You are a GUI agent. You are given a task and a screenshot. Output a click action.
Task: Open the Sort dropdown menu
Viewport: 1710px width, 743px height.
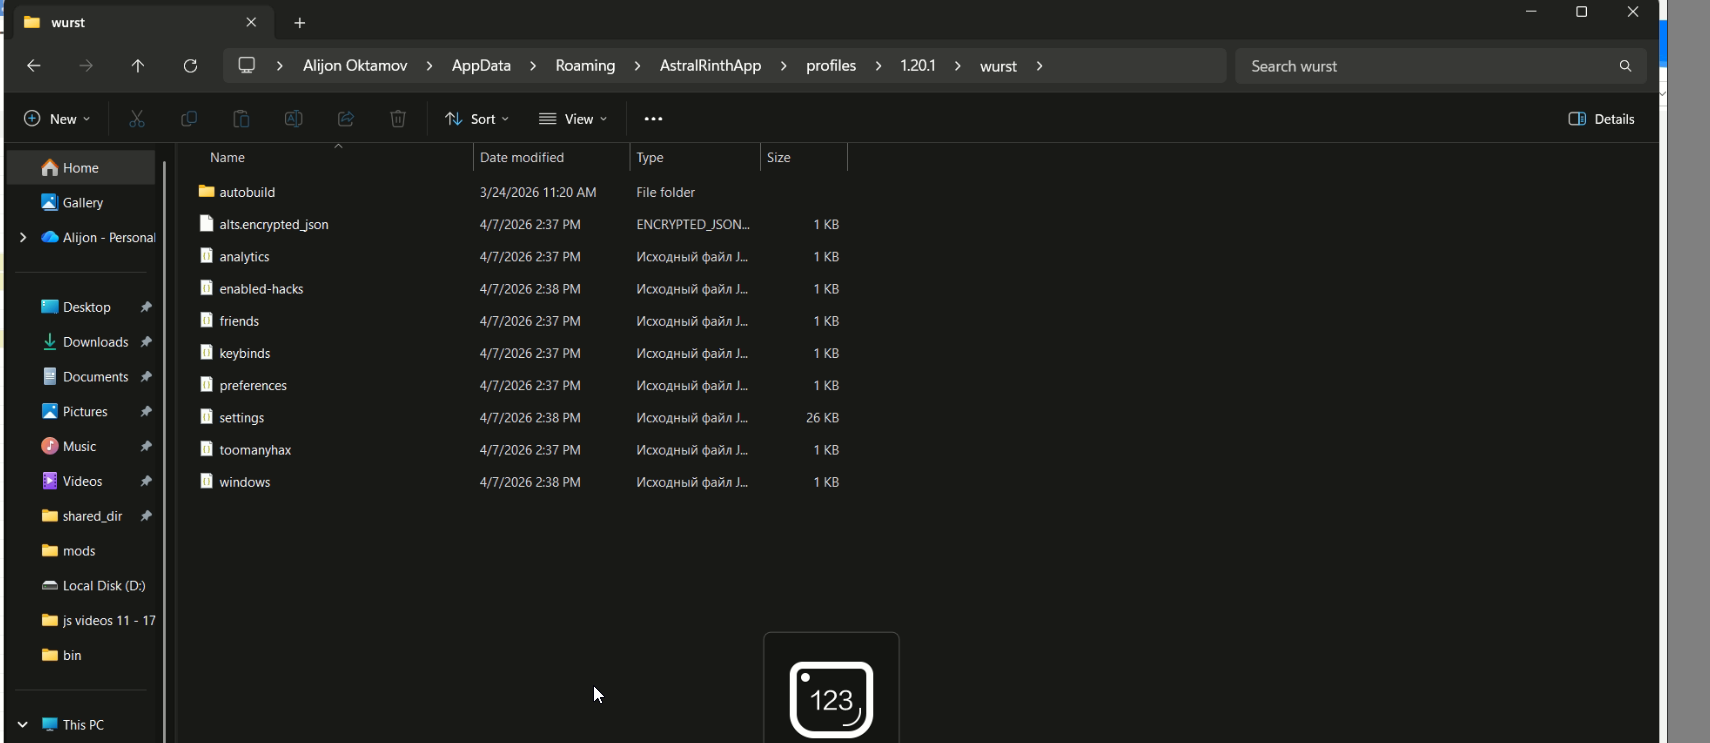click(x=477, y=119)
